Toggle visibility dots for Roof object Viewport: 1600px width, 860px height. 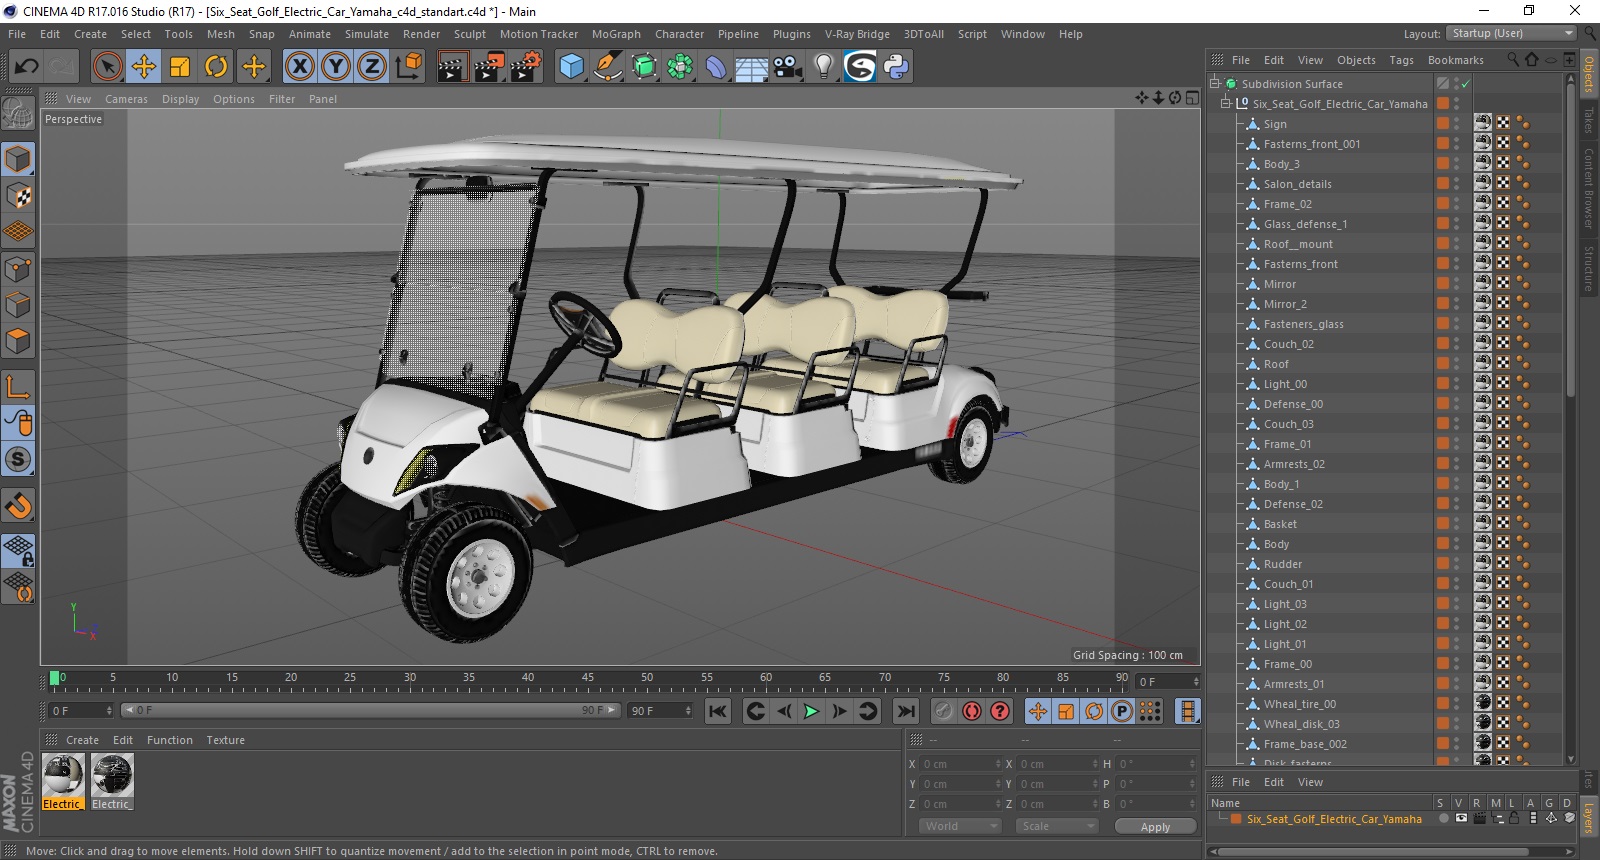pyautogui.click(x=1457, y=364)
